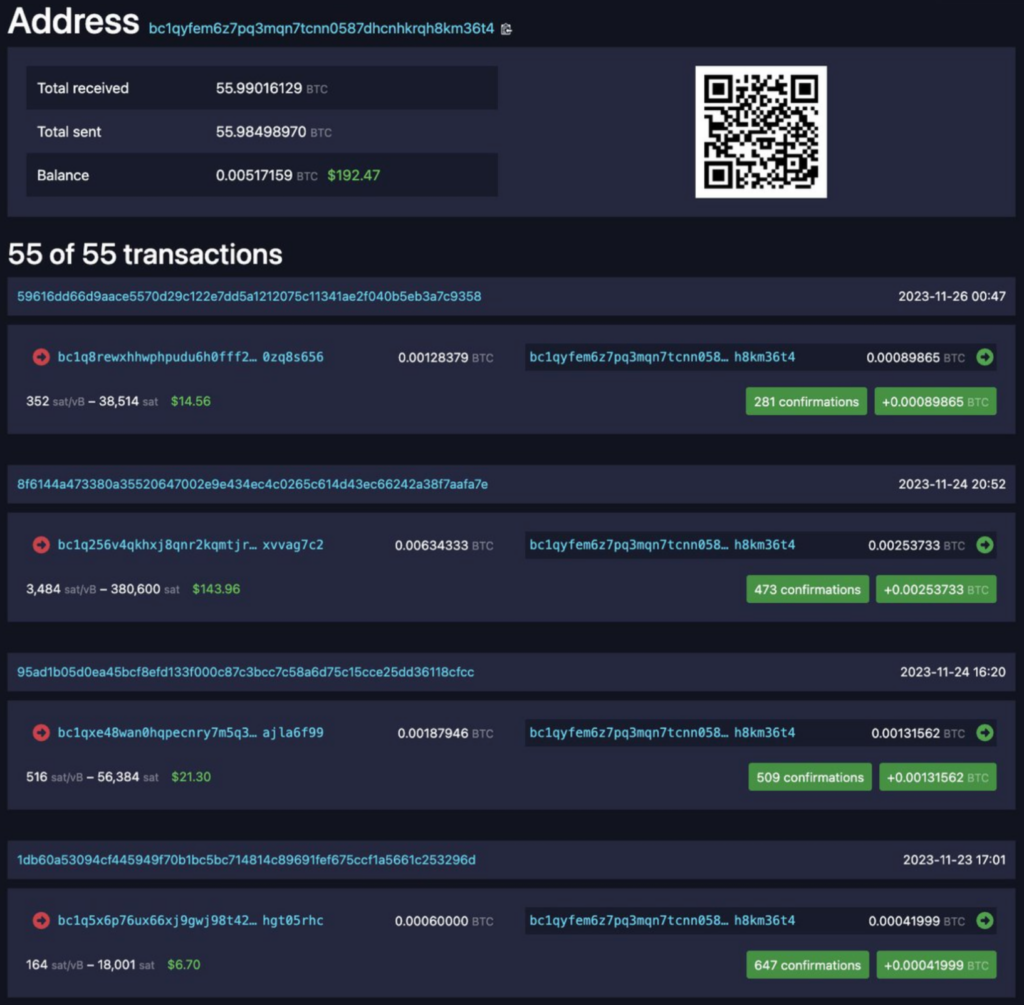Image resolution: width=1024 pixels, height=1005 pixels.
Task: Click the +0.00131562 BTC amount button
Action: (937, 778)
